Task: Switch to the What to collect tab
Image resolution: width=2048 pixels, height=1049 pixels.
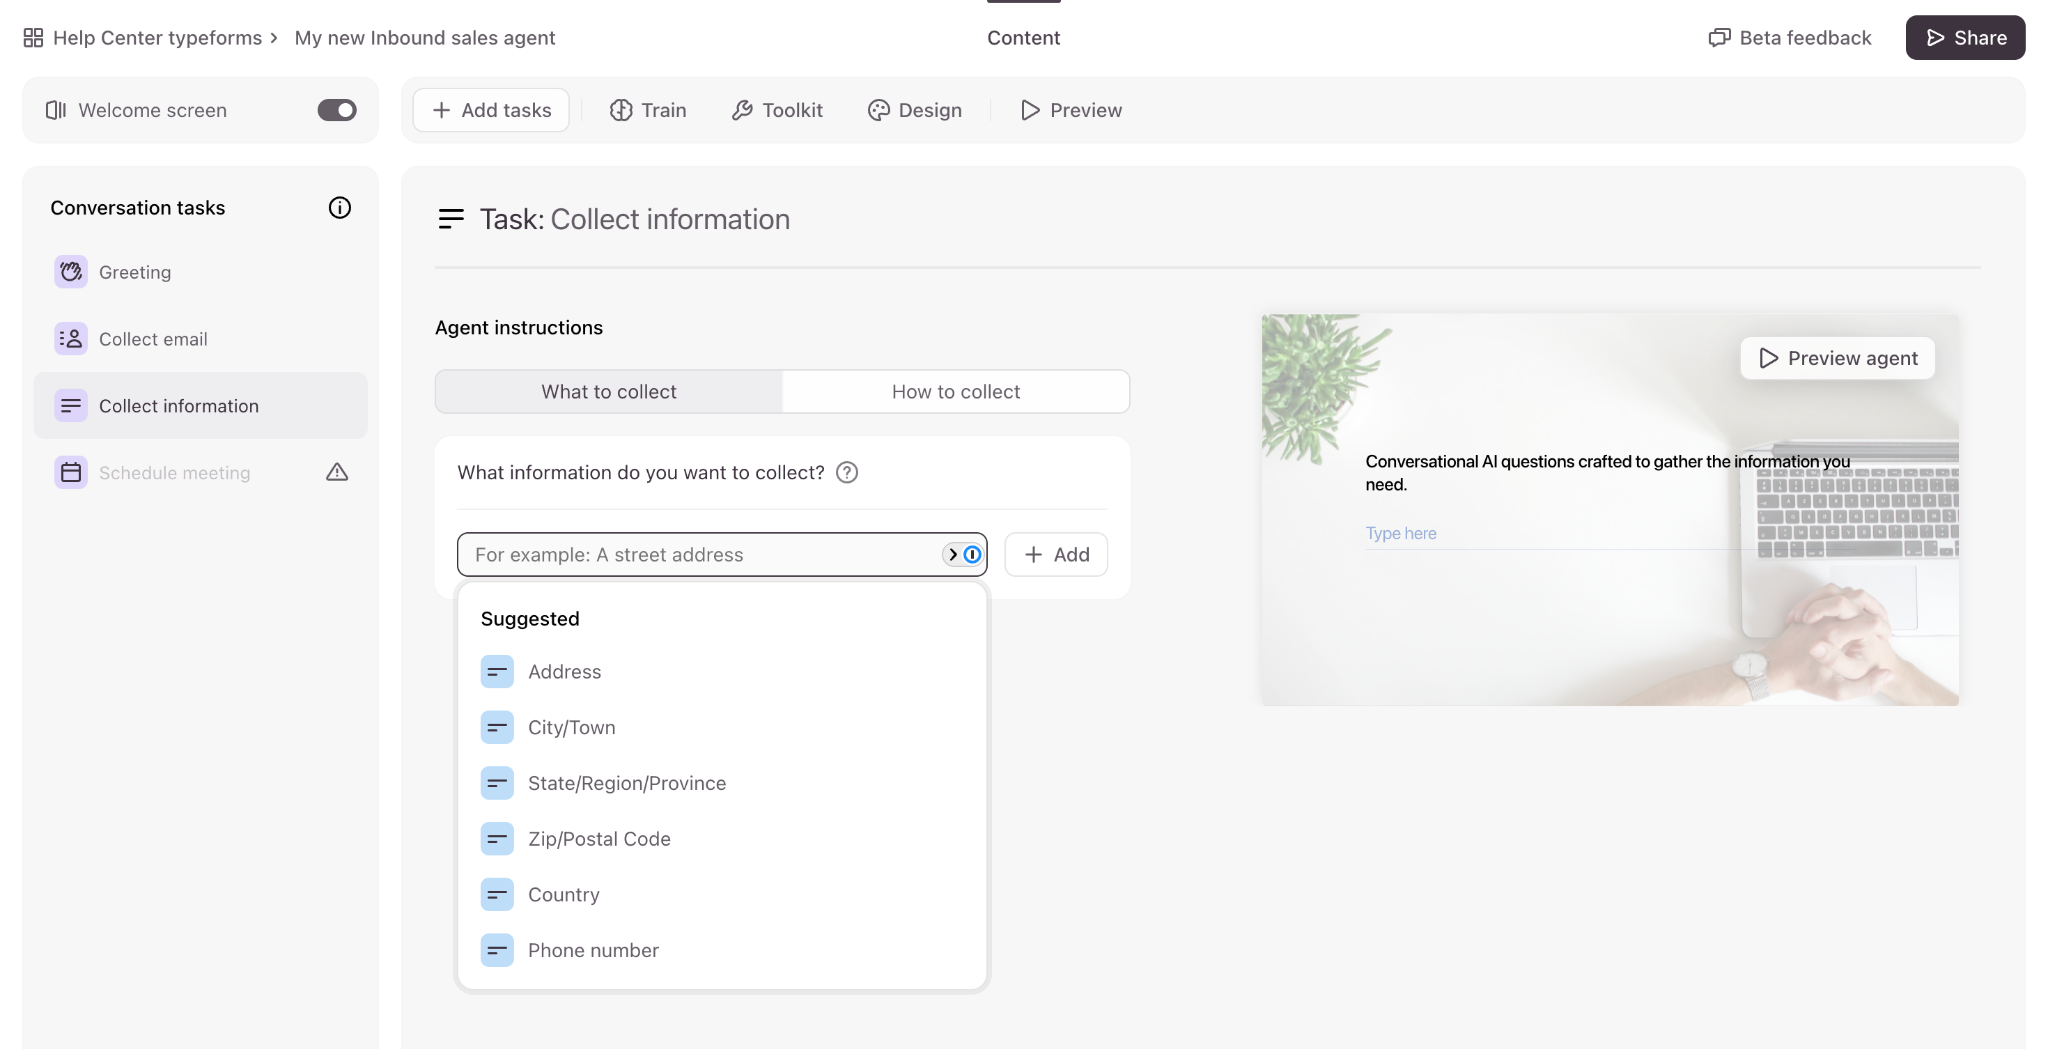Action: point(608,392)
